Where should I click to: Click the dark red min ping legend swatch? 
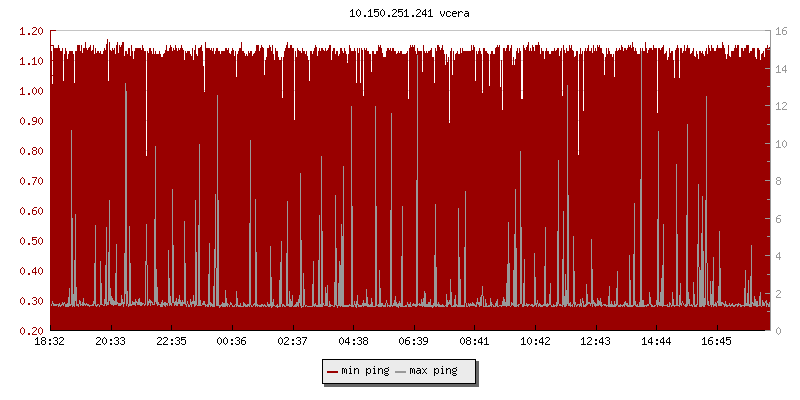pos(331,371)
